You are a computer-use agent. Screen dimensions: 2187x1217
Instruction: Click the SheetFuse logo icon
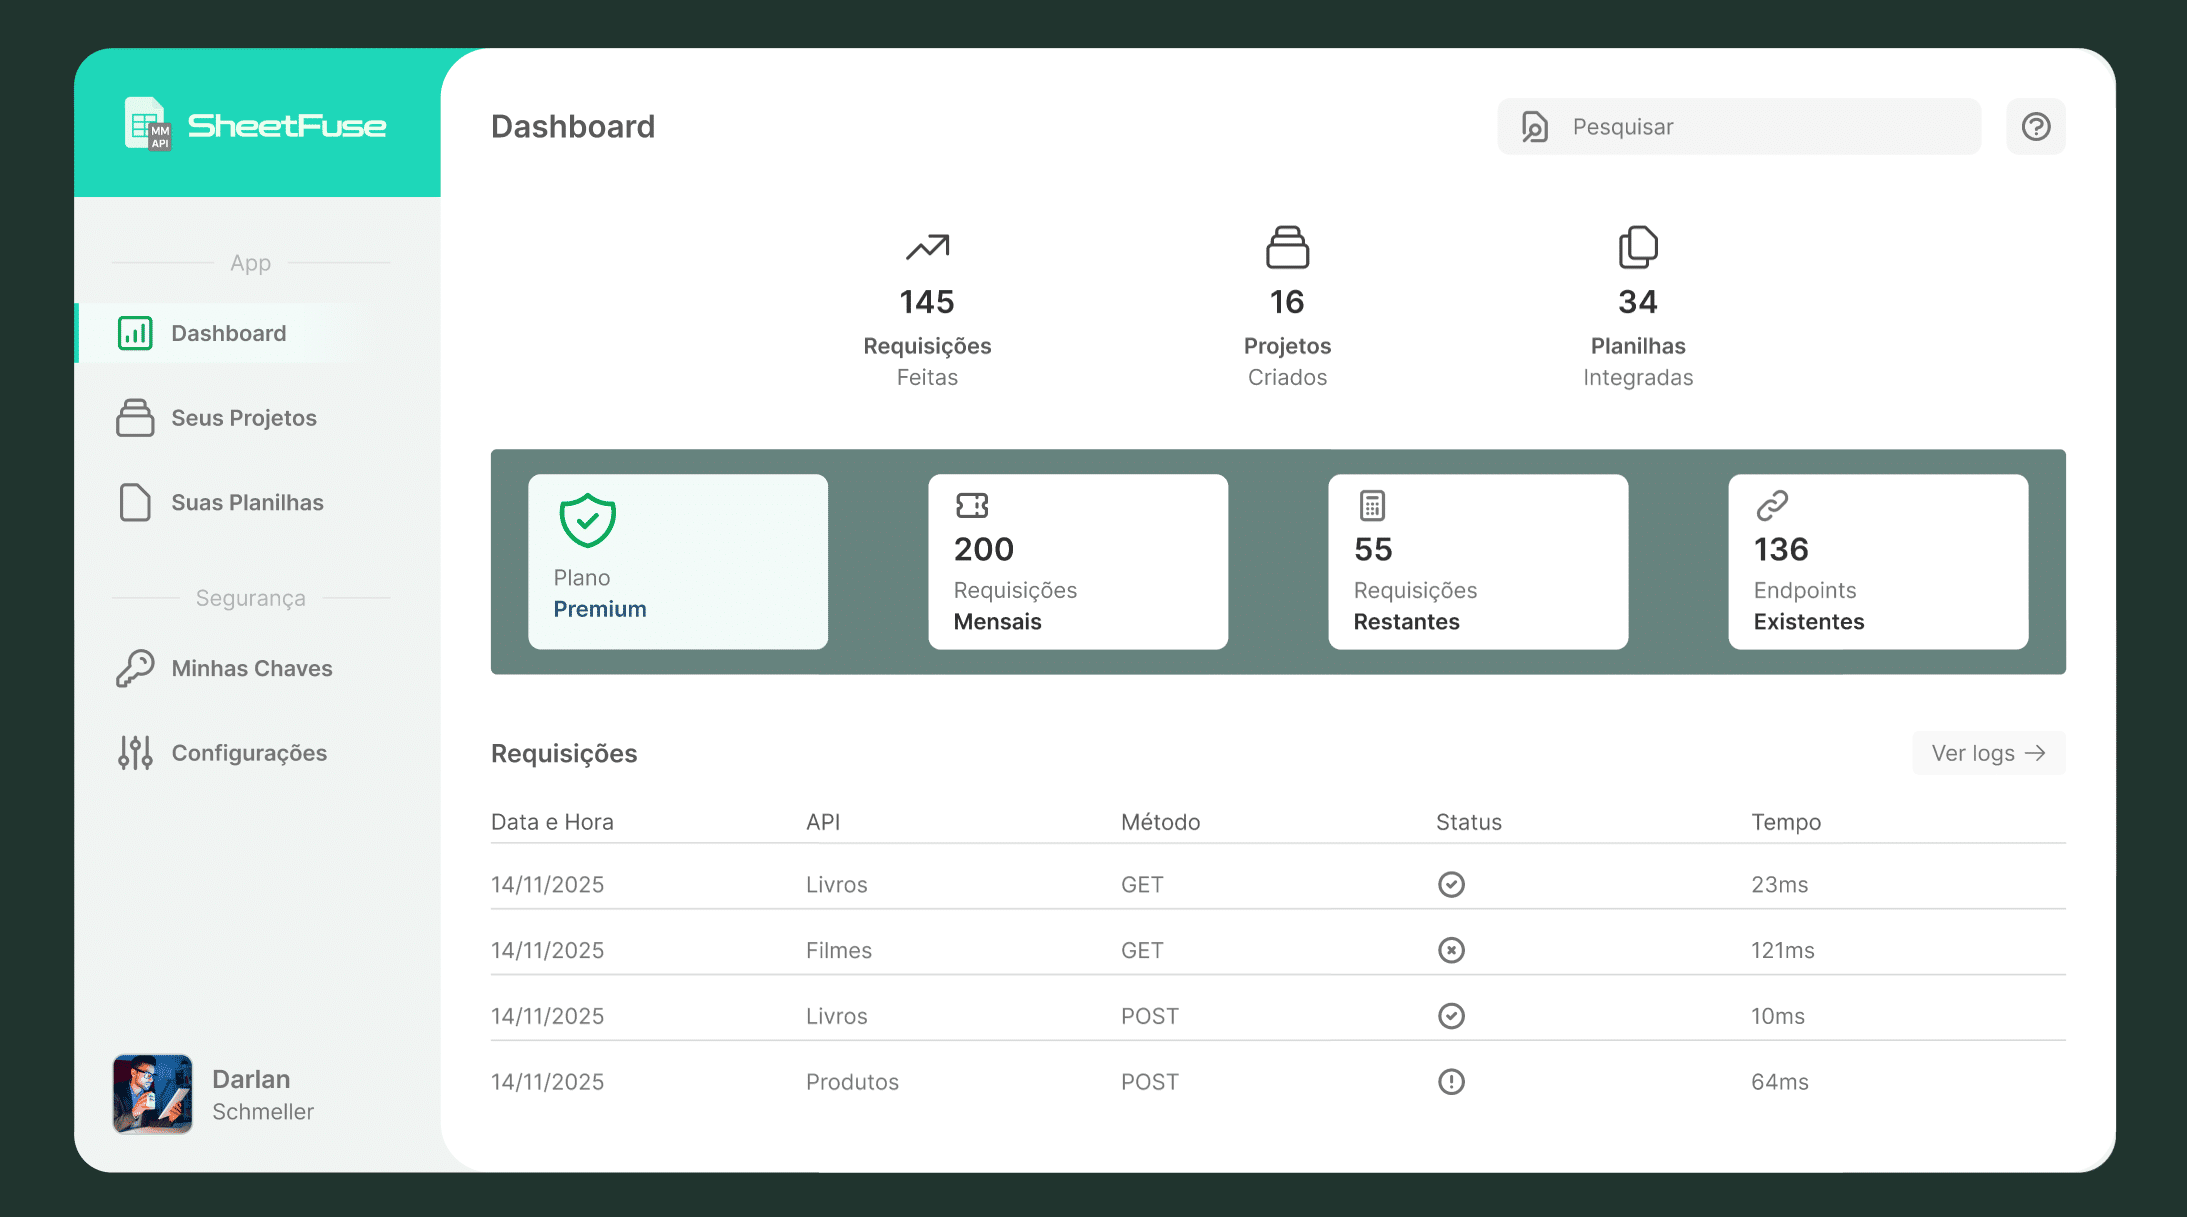coord(147,124)
